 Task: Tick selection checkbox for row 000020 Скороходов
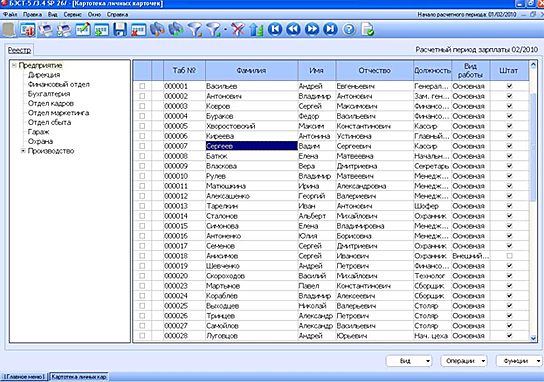click(x=142, y=276)
